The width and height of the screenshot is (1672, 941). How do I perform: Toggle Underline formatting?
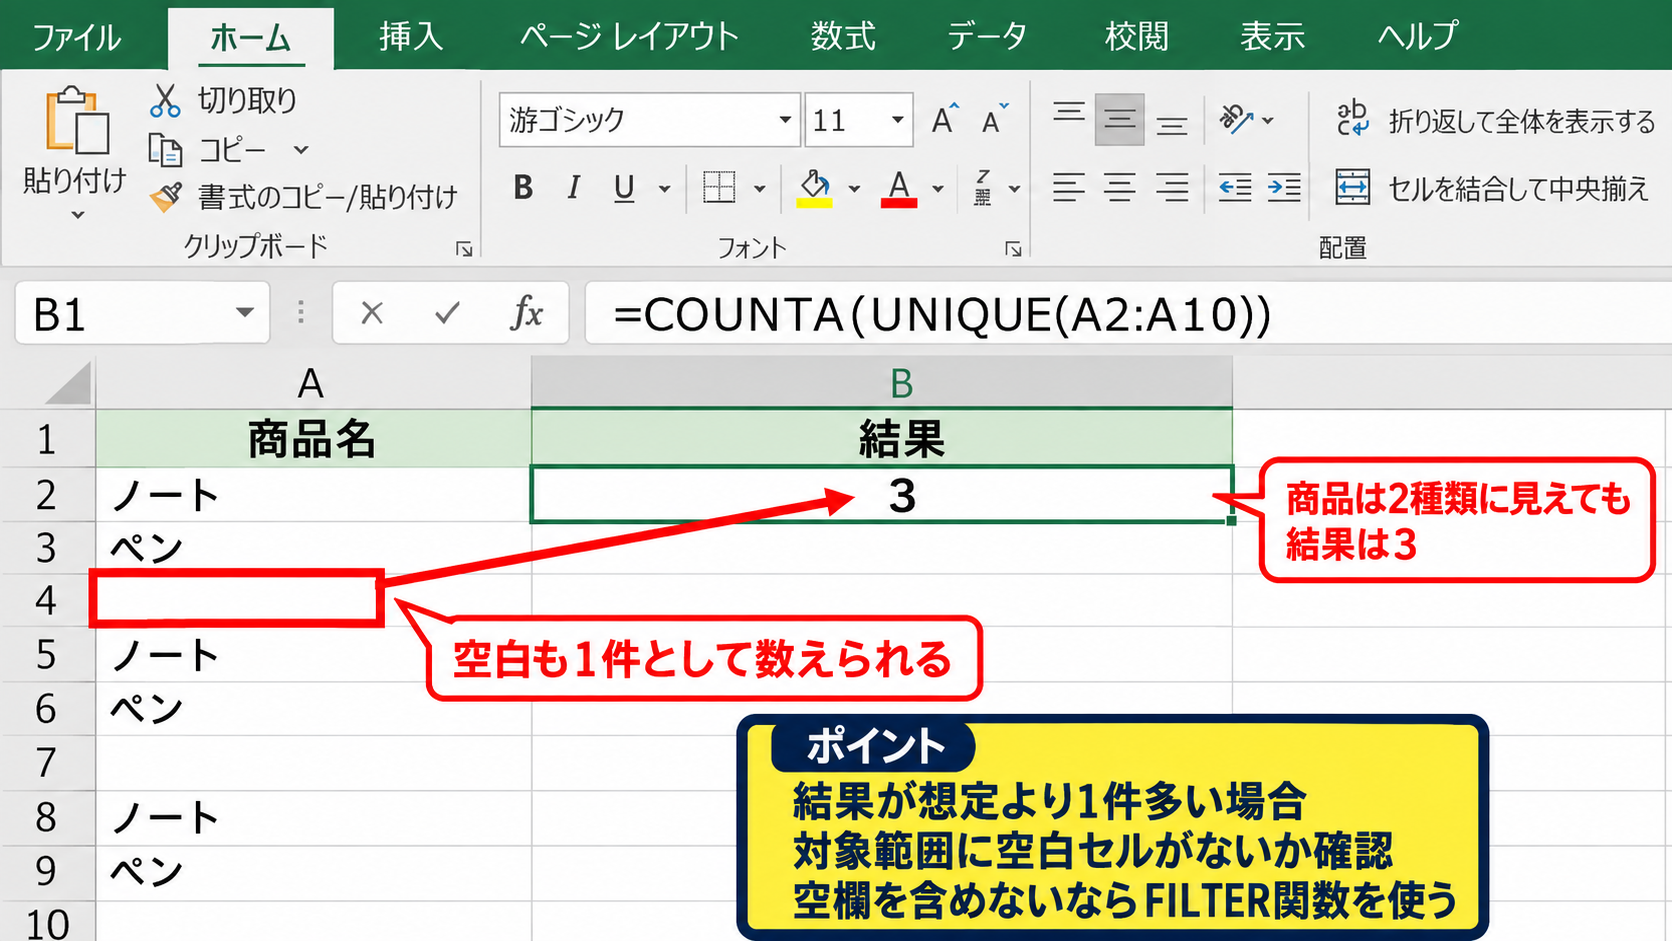(x=624, y=187)
